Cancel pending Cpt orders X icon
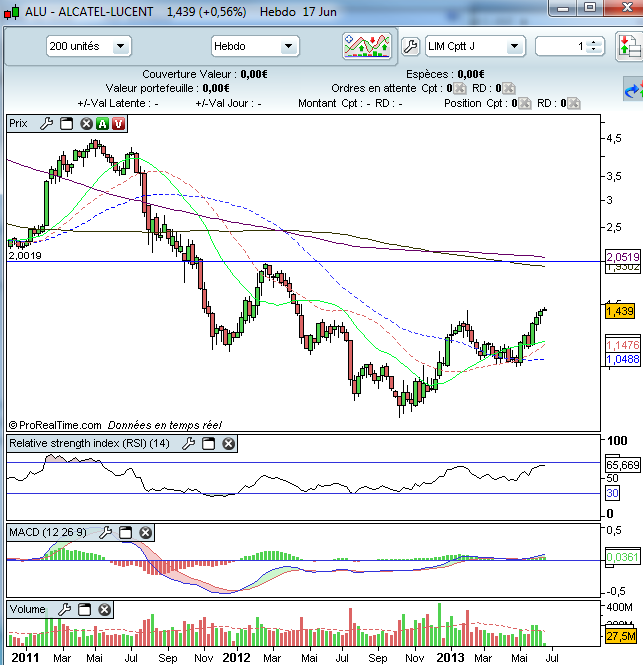643x665 pixels. [460, 88]
